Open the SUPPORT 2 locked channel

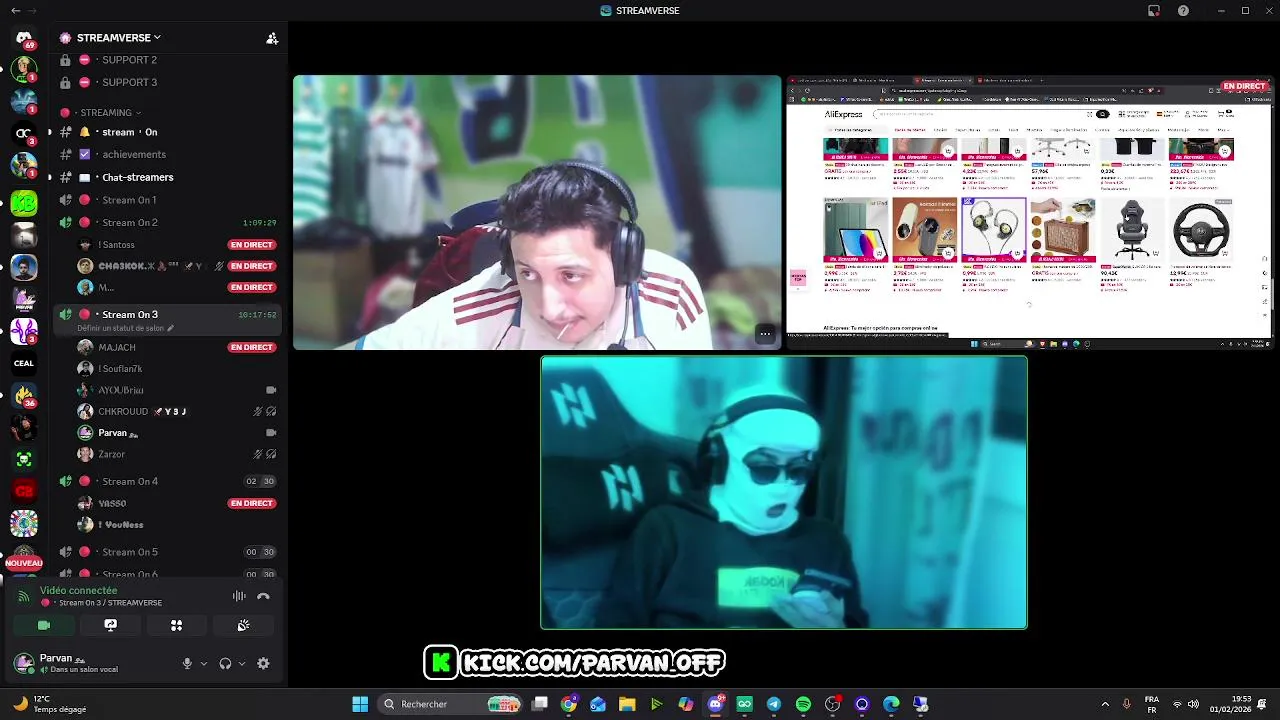click(166, 60)
